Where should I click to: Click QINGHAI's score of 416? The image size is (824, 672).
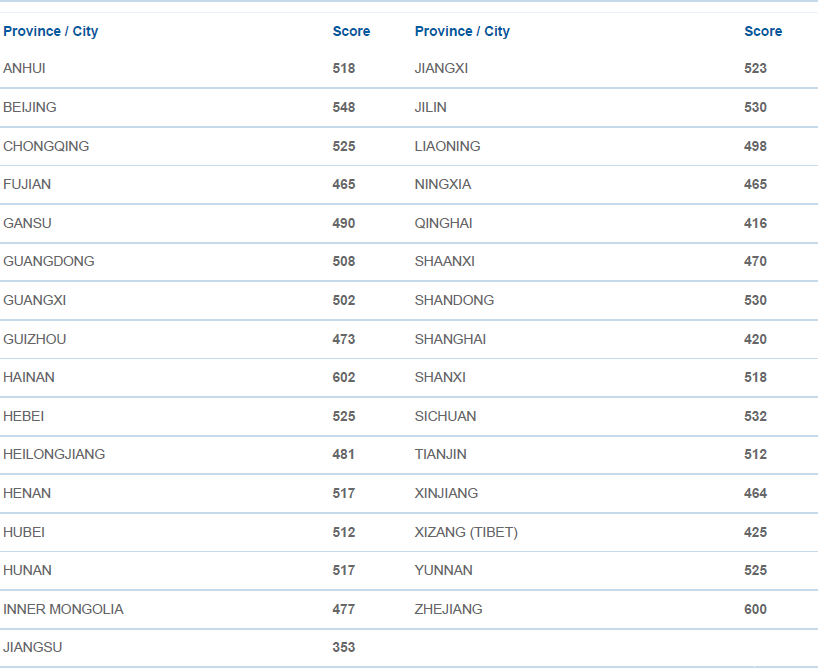[x=755, y=223]
